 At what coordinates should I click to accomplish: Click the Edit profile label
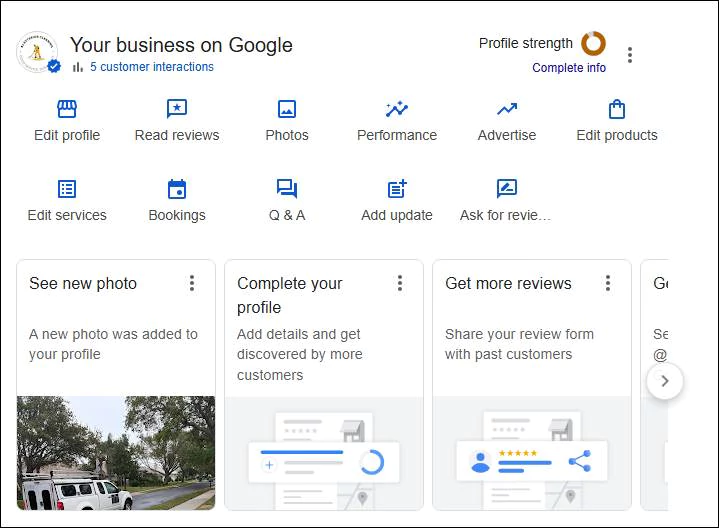[67, 135]
